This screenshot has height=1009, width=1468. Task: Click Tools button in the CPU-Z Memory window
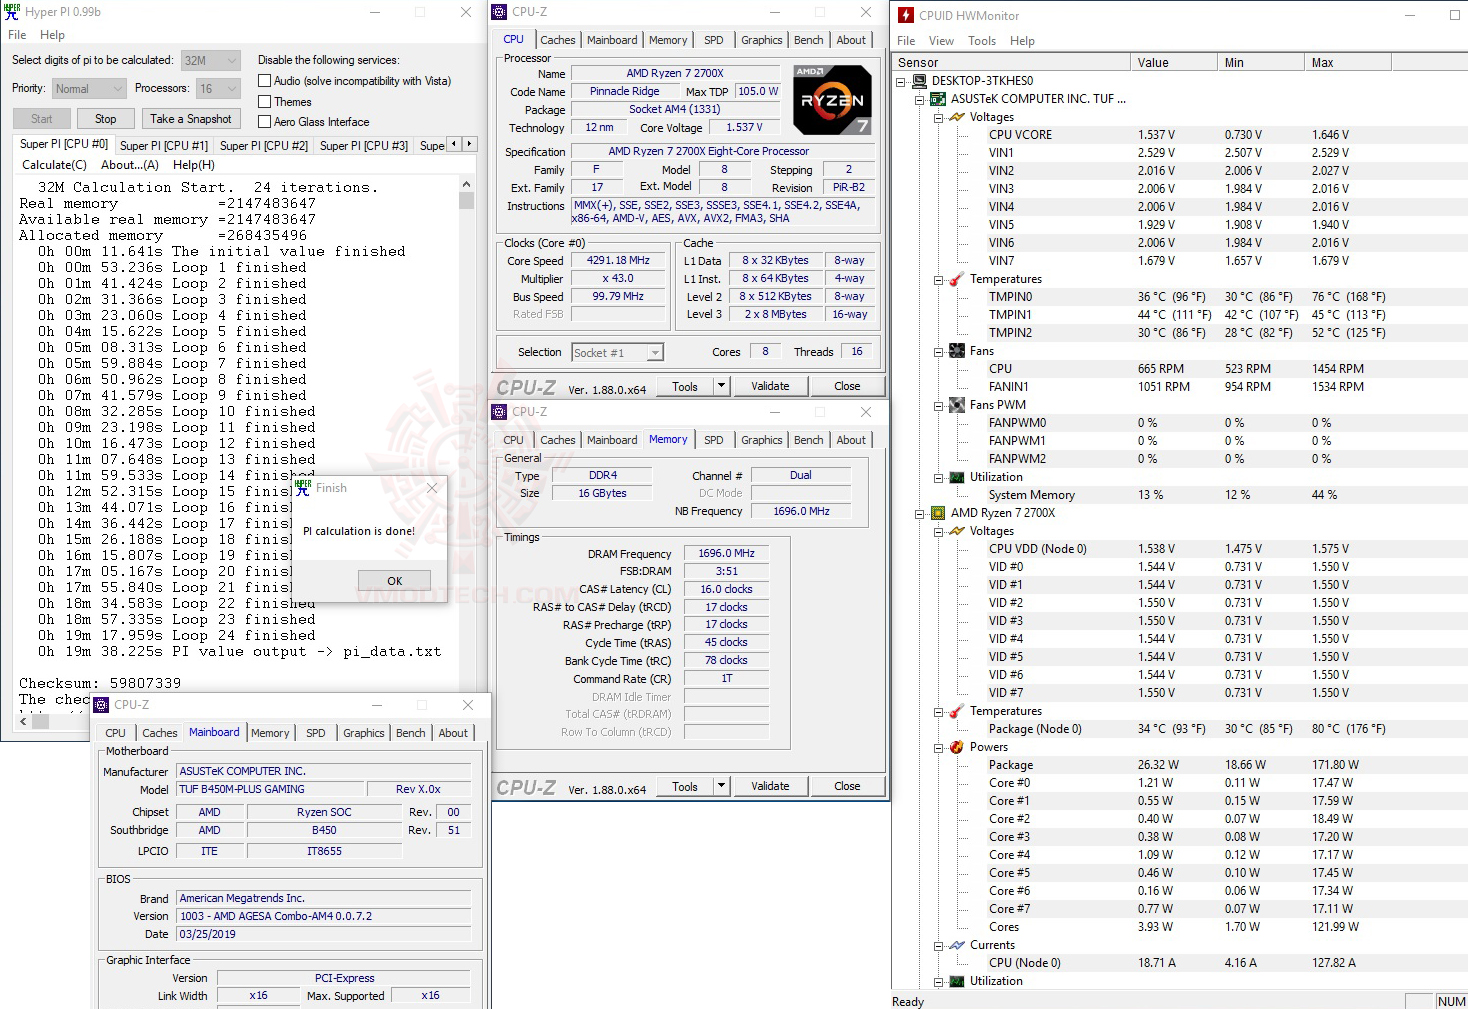[x=685, y=786]
